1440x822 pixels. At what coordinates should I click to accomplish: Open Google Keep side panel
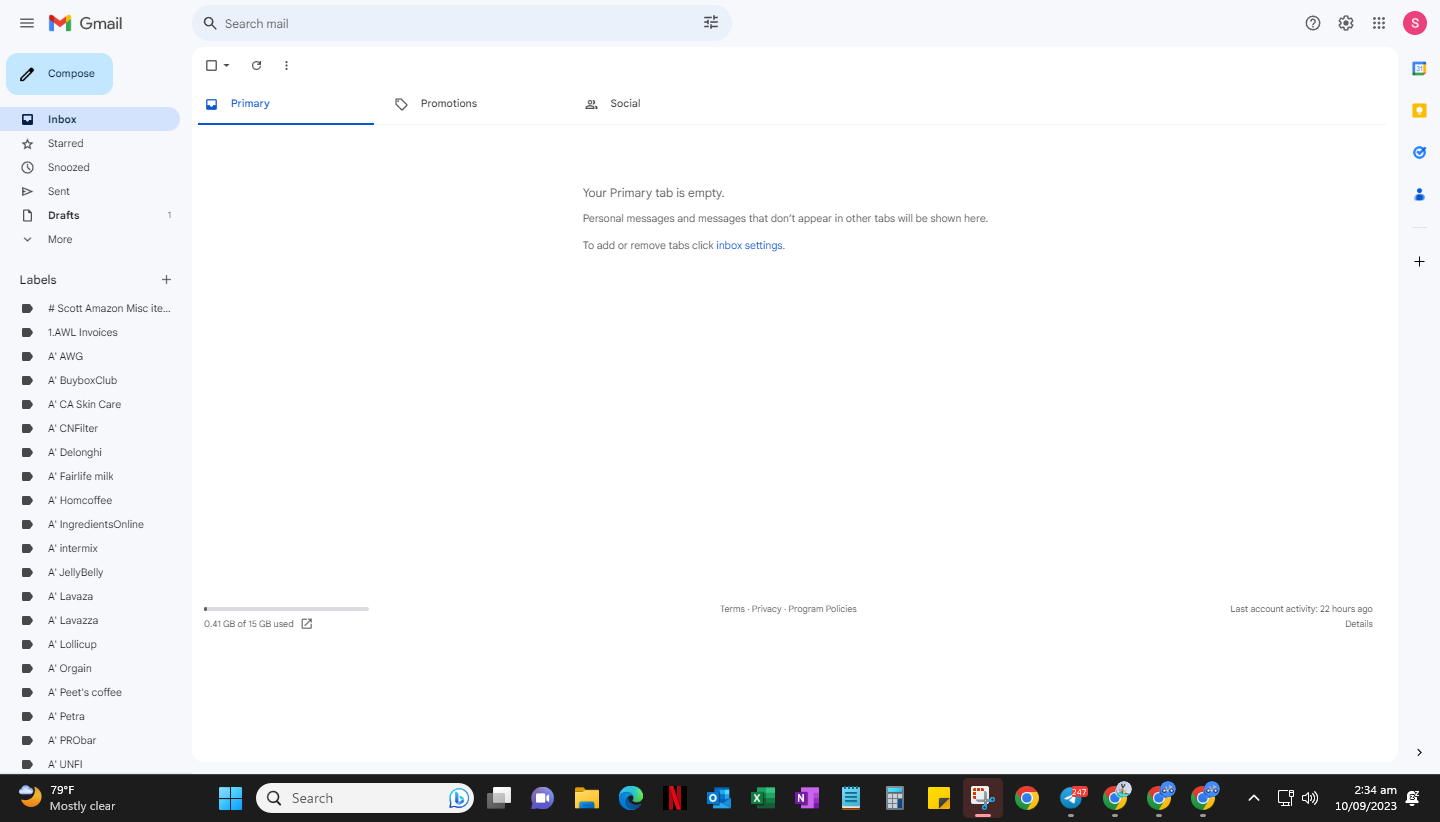pos(1419,110)
